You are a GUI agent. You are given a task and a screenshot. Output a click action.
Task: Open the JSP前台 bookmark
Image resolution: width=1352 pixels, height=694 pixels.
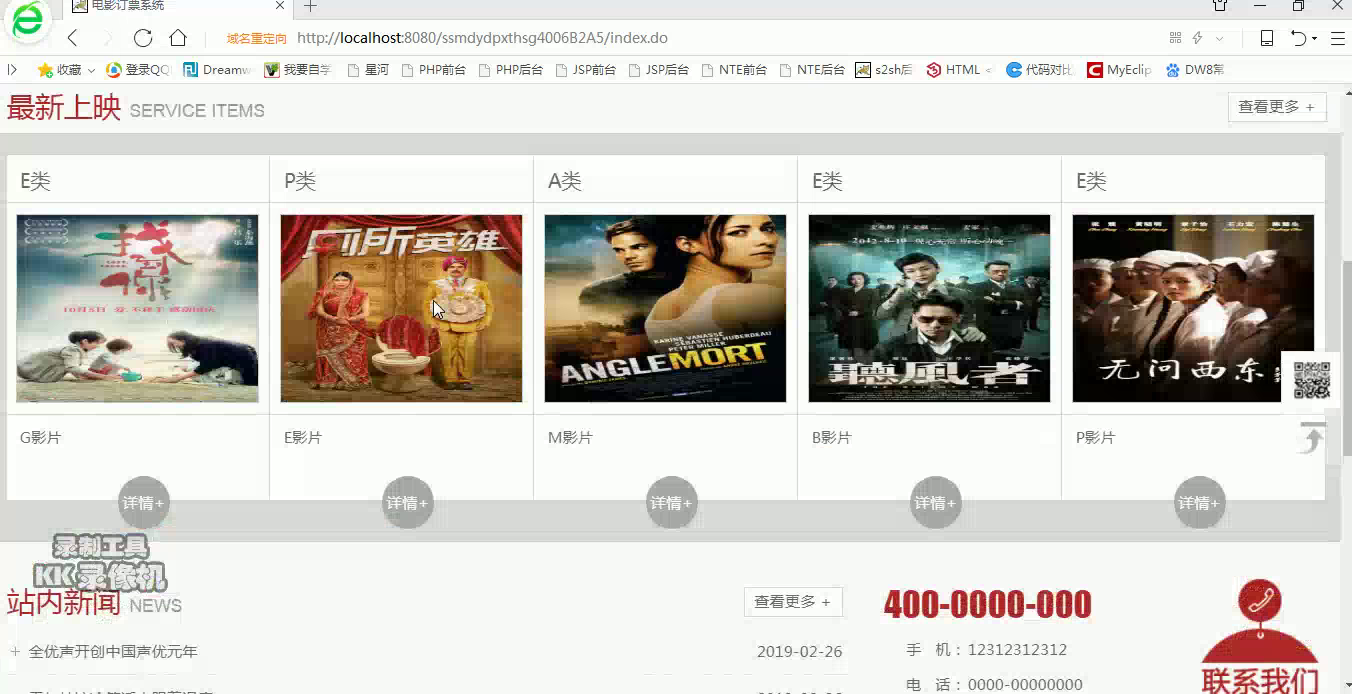click(x=586, y=70)
